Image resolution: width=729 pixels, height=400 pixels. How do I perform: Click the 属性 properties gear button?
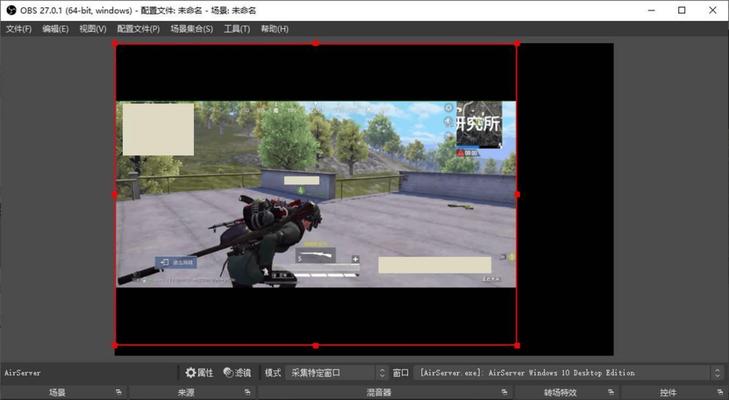point(199,373)
